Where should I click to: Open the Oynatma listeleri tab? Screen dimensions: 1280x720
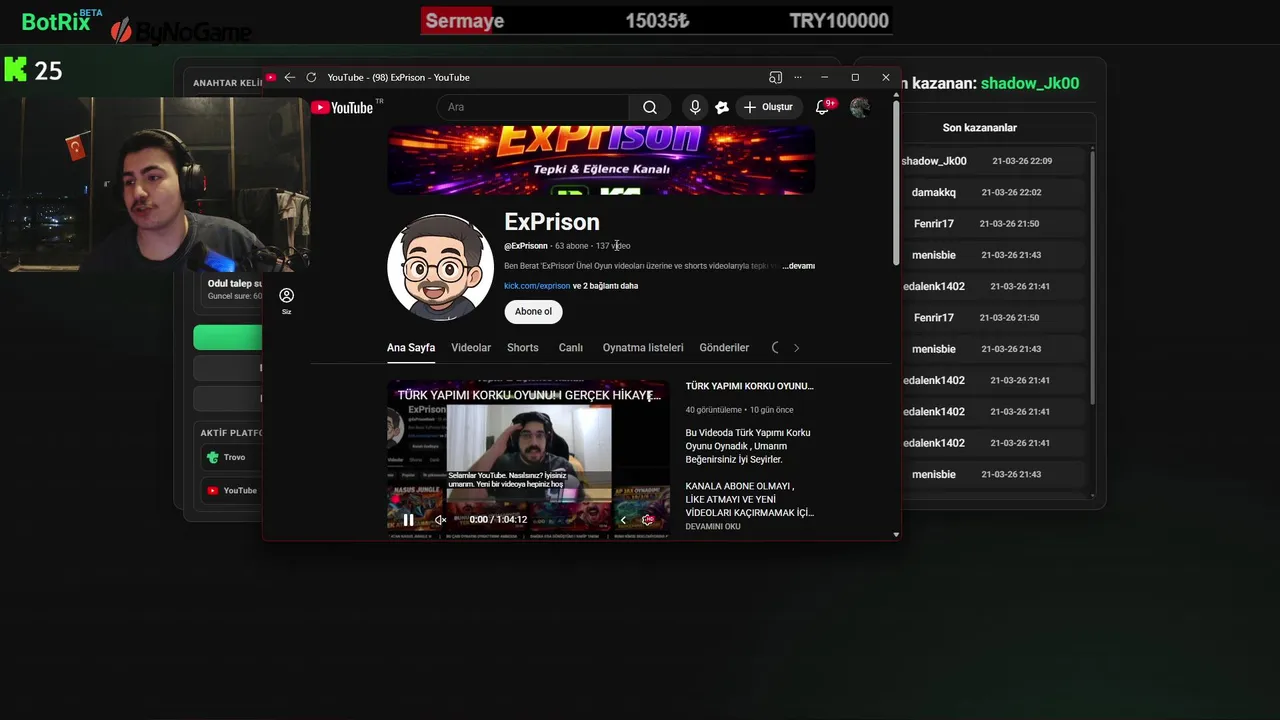(643, 348)
